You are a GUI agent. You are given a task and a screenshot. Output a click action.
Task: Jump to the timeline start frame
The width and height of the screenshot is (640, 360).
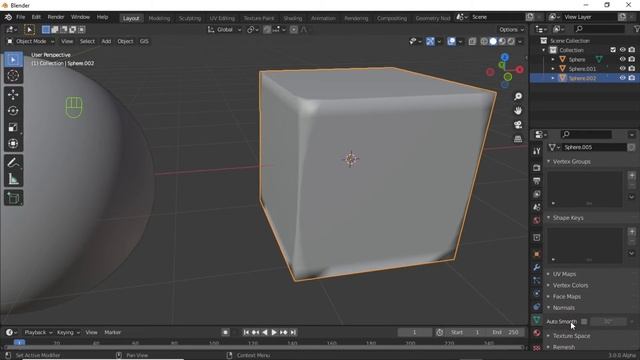(x=246, y=333)
